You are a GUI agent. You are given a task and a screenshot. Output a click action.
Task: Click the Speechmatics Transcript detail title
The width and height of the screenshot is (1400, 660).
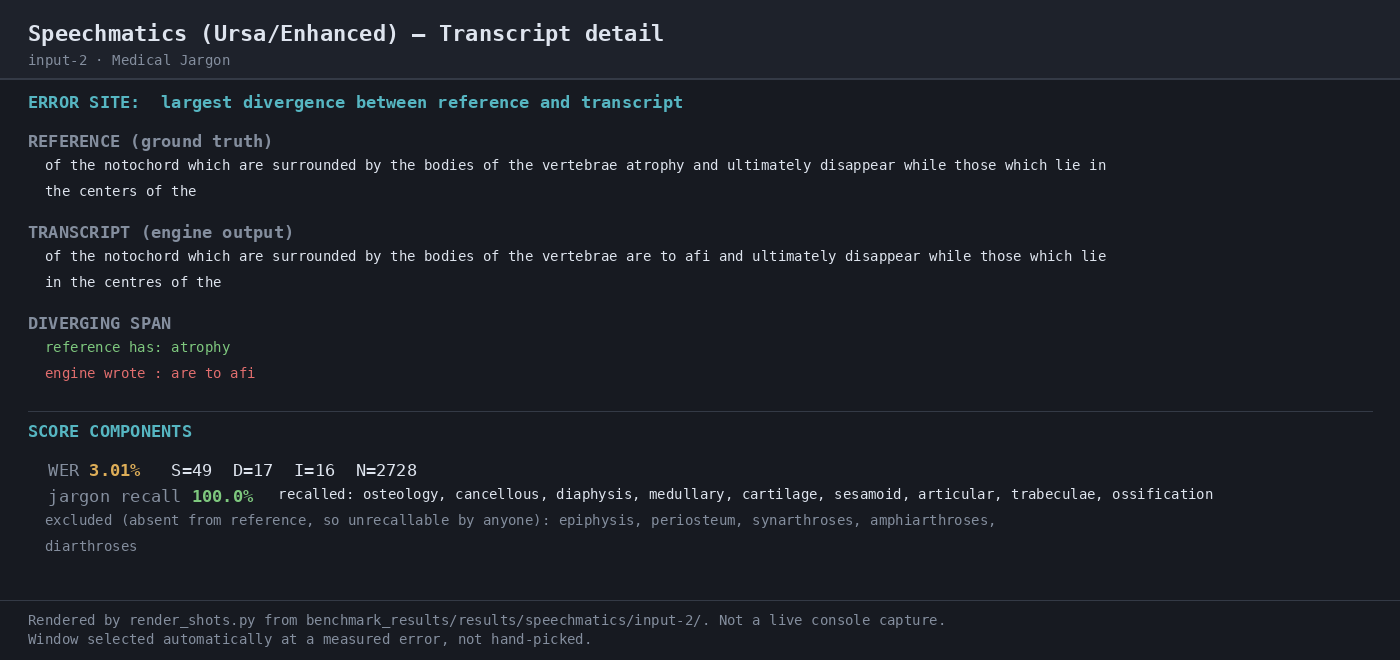tap(346, 34)
